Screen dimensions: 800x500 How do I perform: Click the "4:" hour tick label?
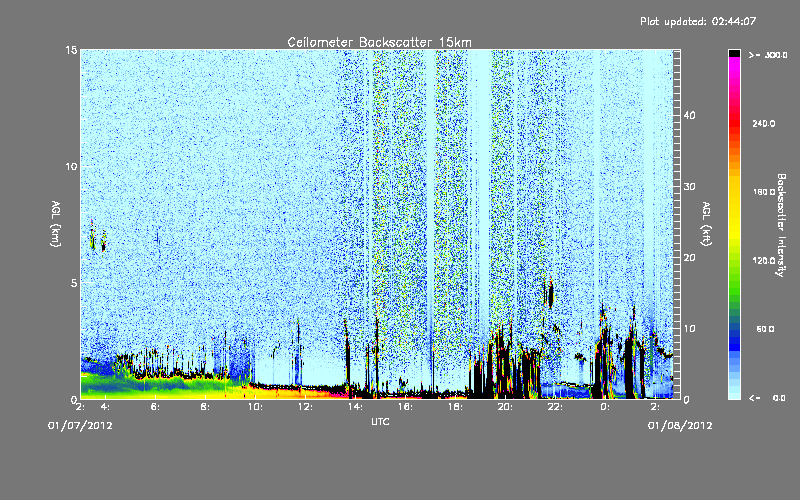105,407
